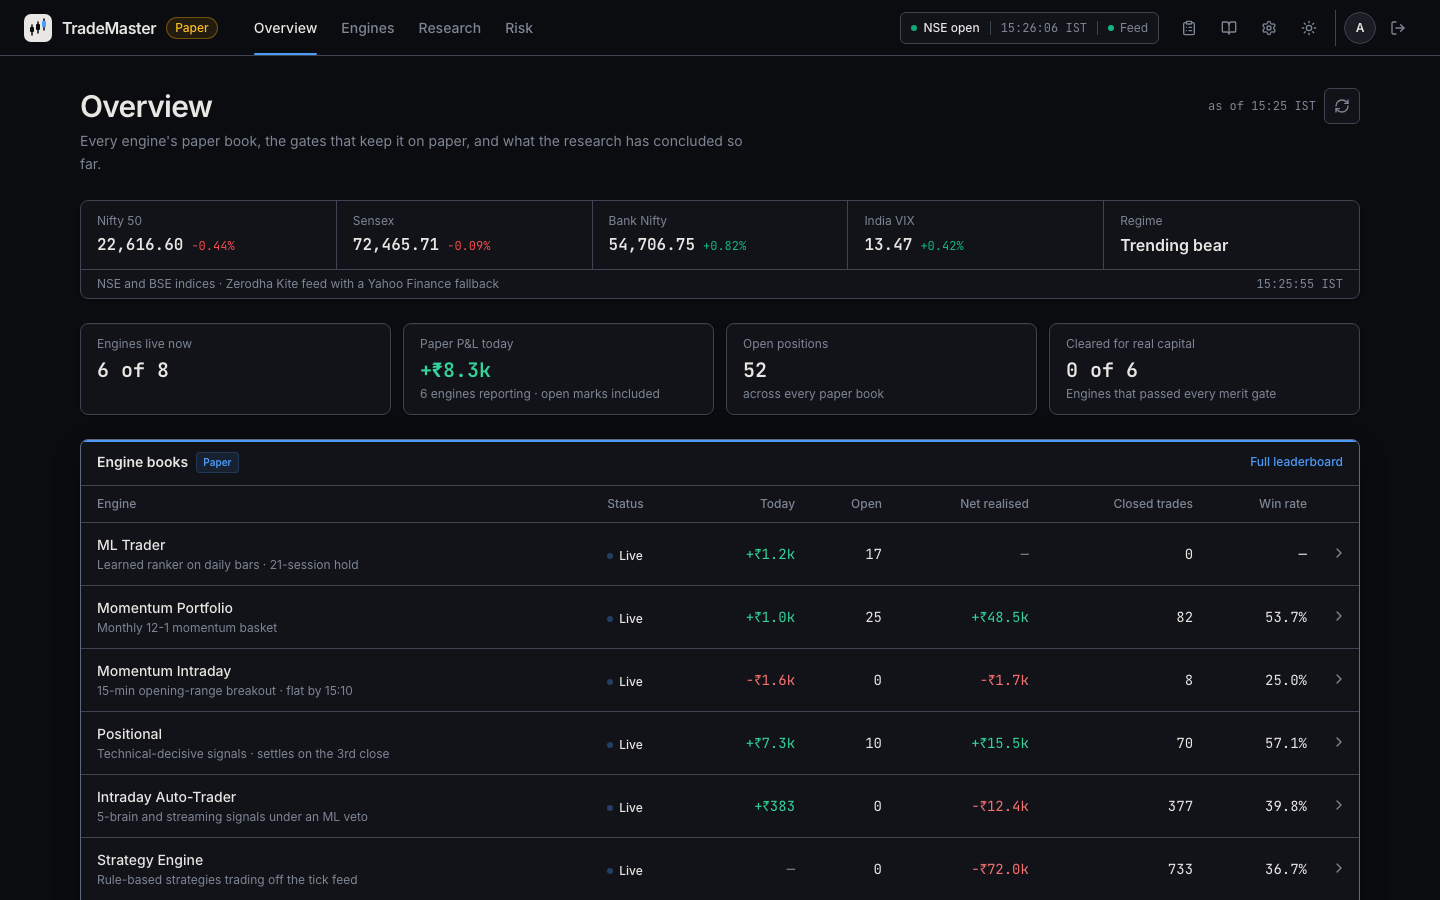Click the Paper mode badge in header
Viewport: 1440px width, 900px height.
click(x=192, y=28)
